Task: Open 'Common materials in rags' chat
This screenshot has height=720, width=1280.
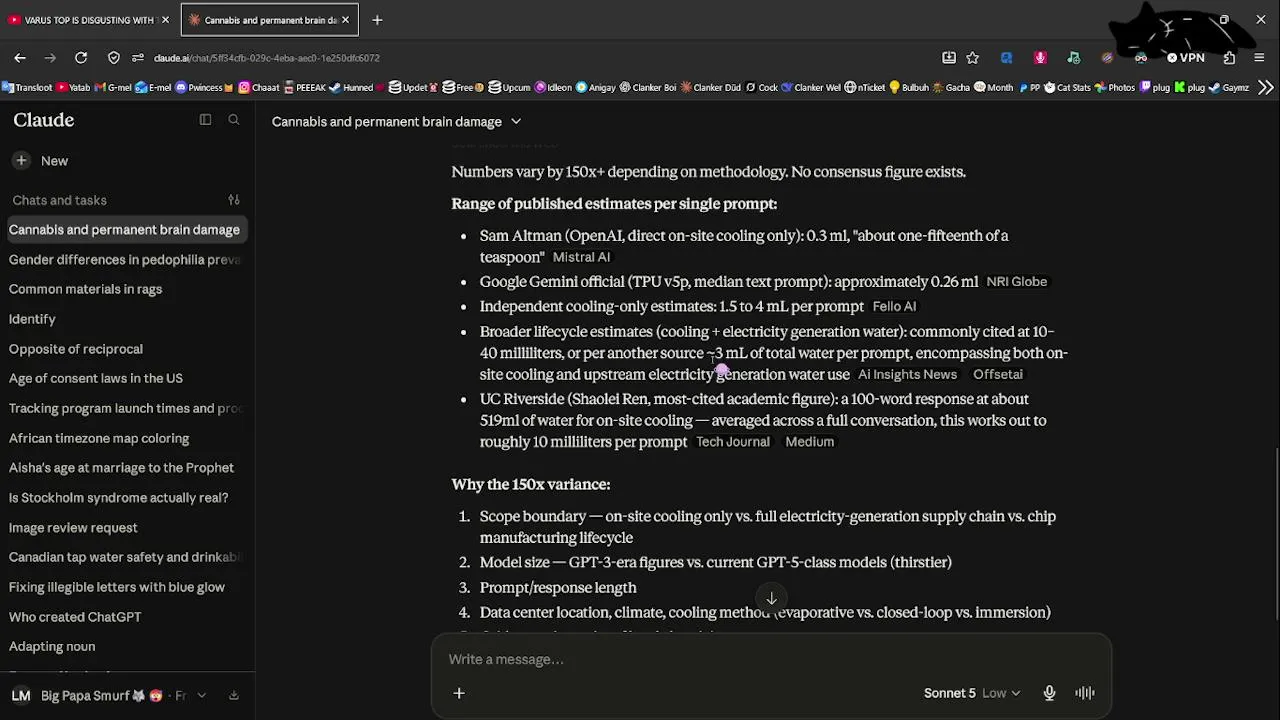Action: coord(125,289)
